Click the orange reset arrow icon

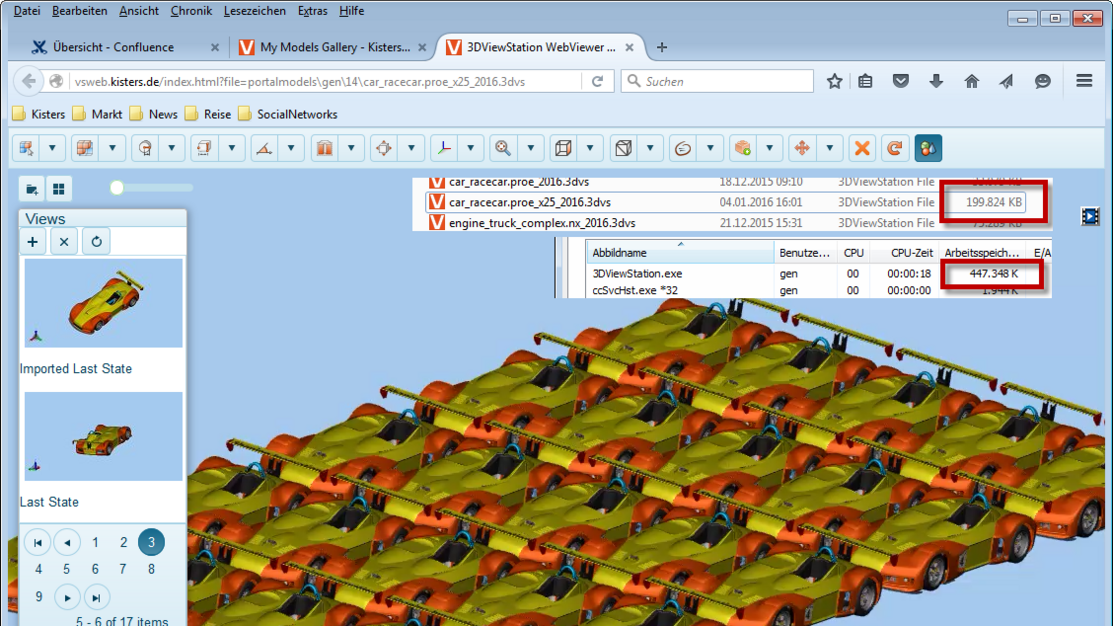point(895,148)
